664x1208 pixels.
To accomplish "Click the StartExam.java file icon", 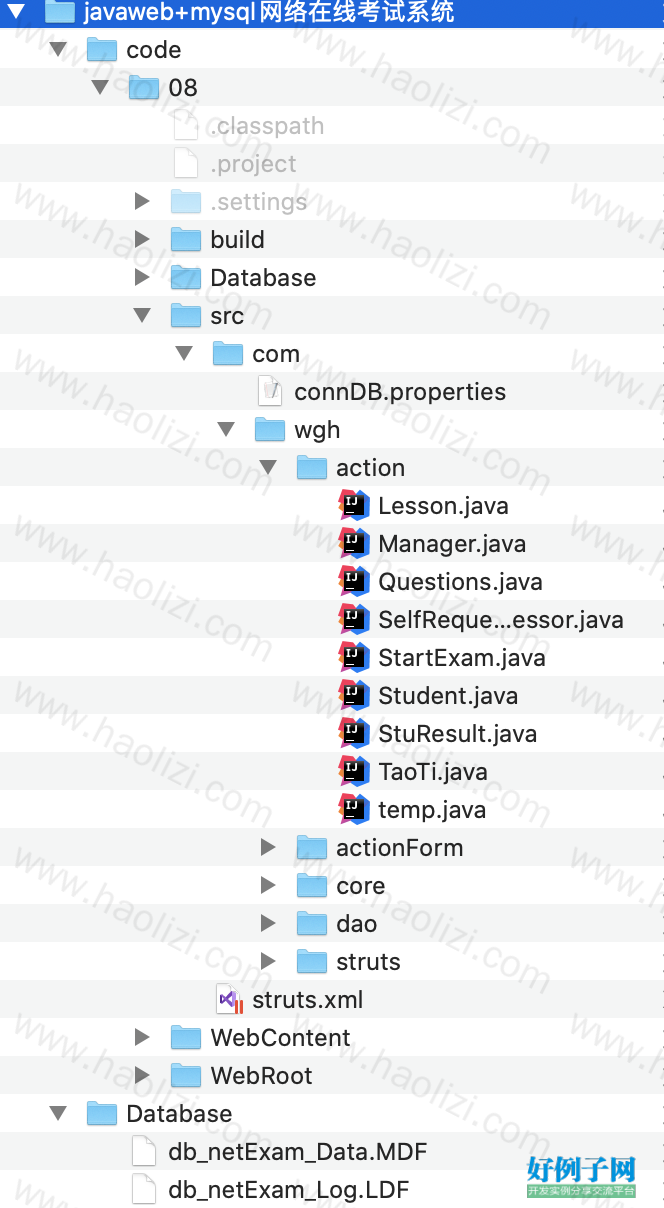I will (354, 657).
